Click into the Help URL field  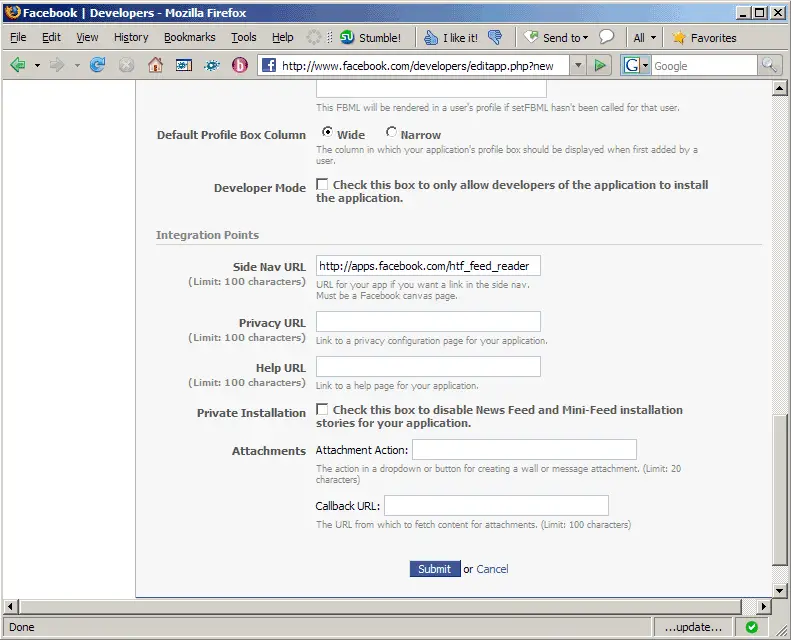[x=428, y=367]
